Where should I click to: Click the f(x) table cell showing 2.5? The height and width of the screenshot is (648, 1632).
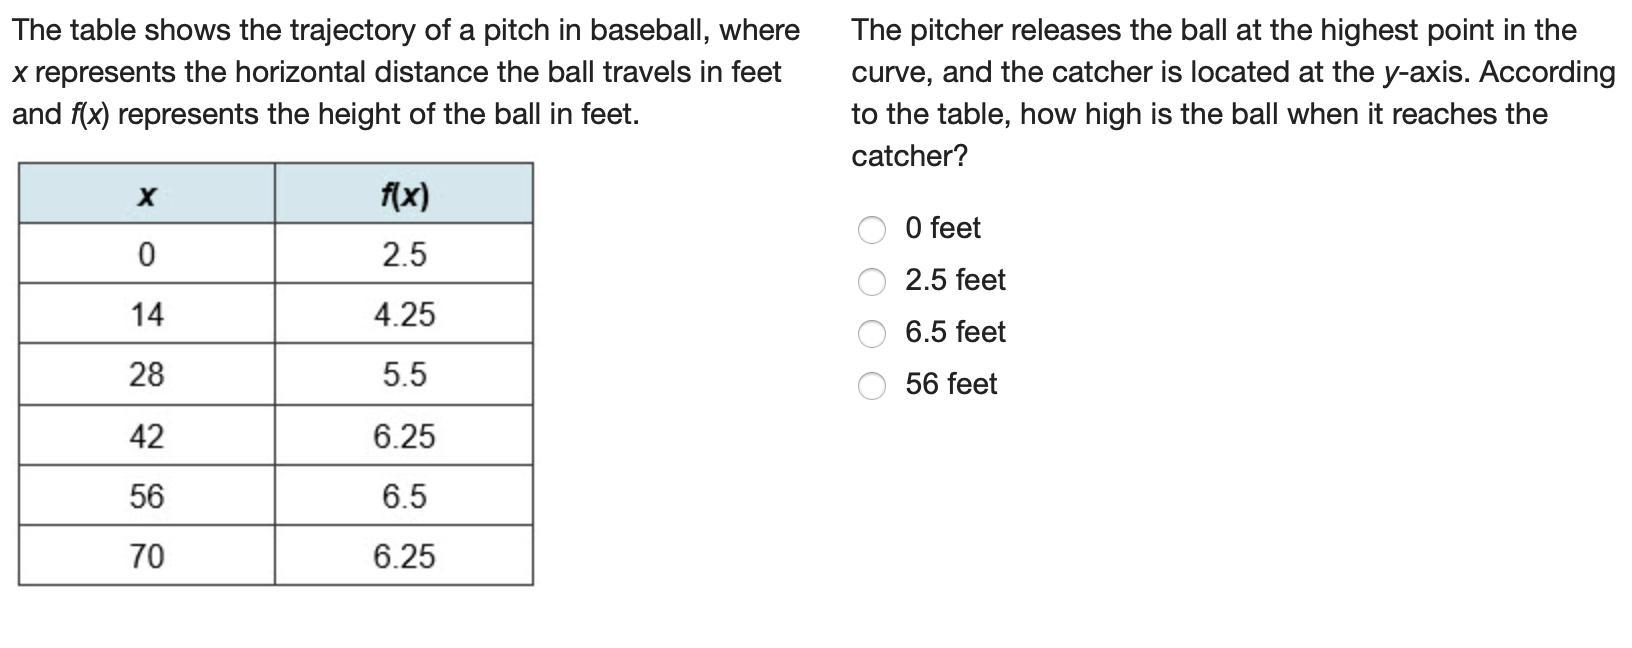pos(404,255)
